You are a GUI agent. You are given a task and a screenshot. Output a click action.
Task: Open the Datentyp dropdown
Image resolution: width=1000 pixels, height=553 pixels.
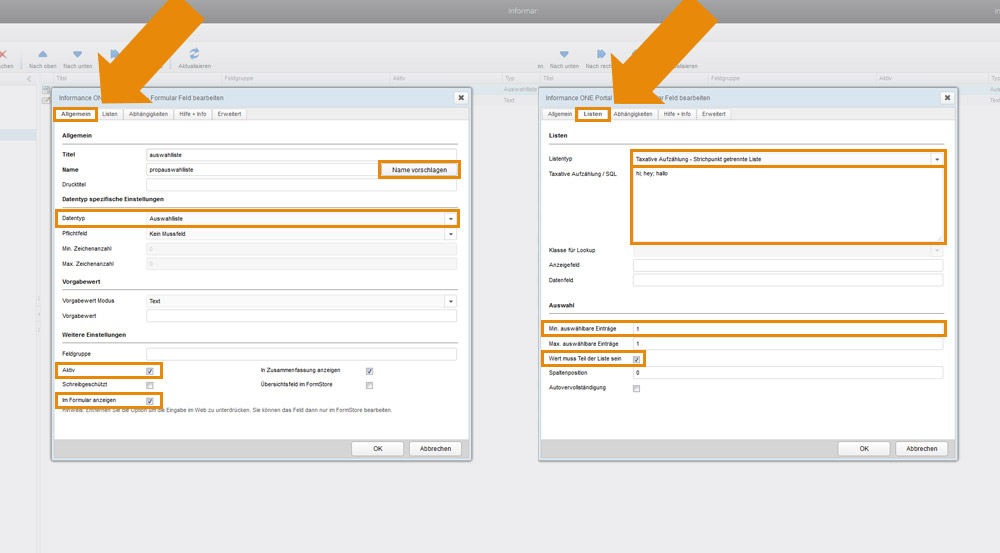click(451, 219)
